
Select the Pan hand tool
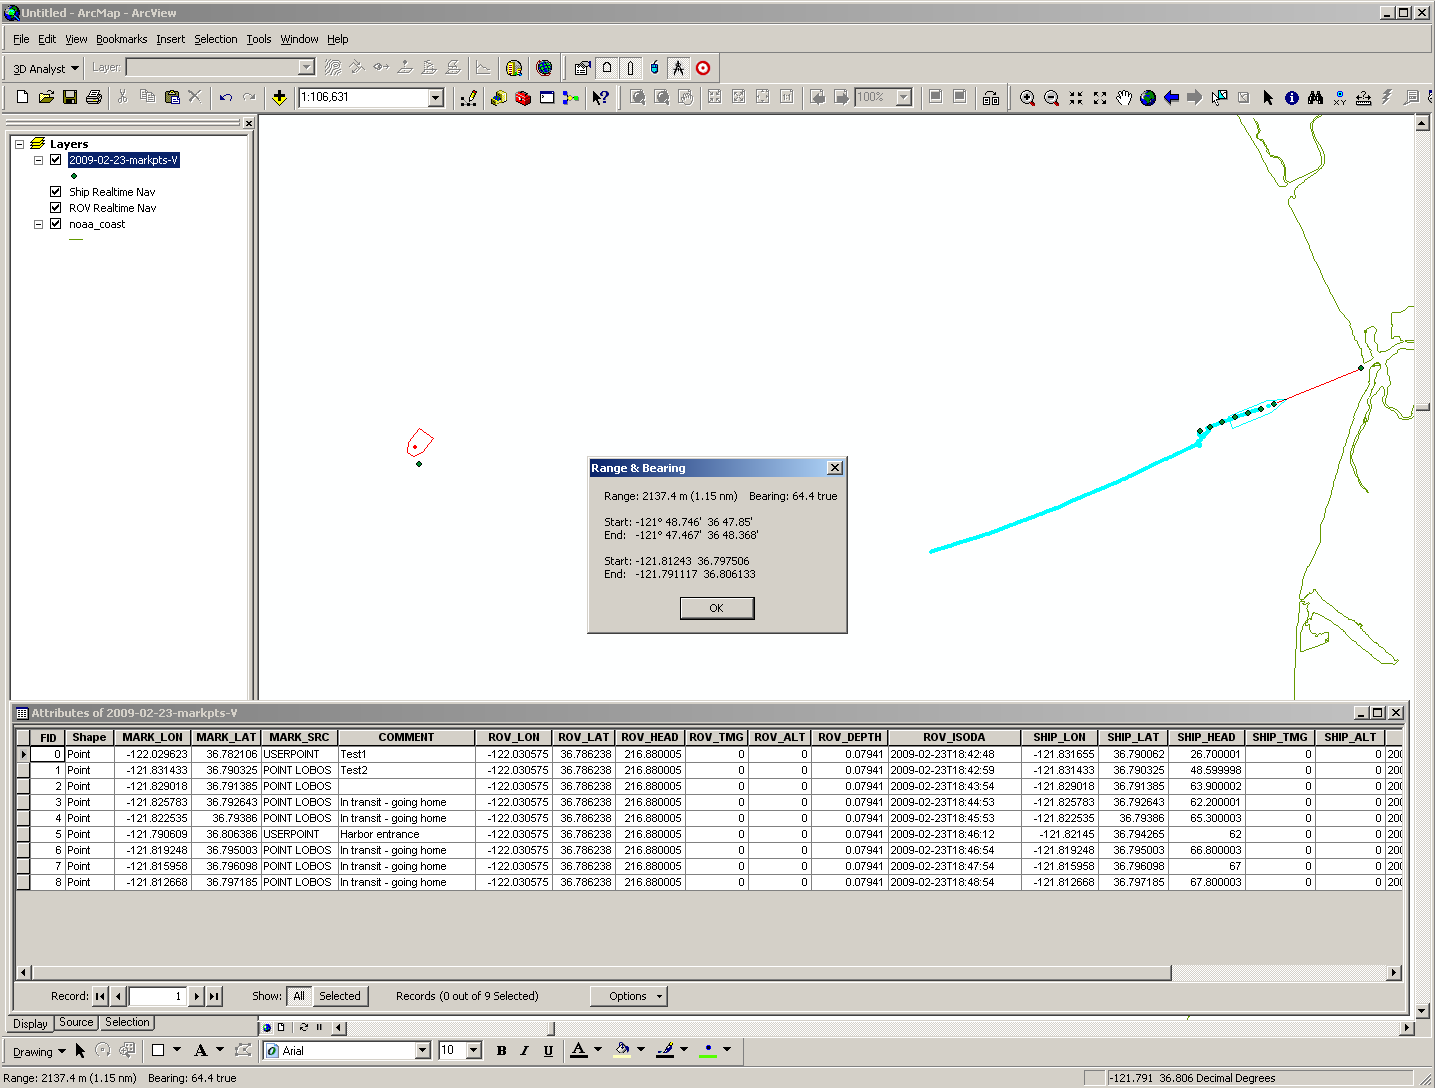pos(1124,97)
